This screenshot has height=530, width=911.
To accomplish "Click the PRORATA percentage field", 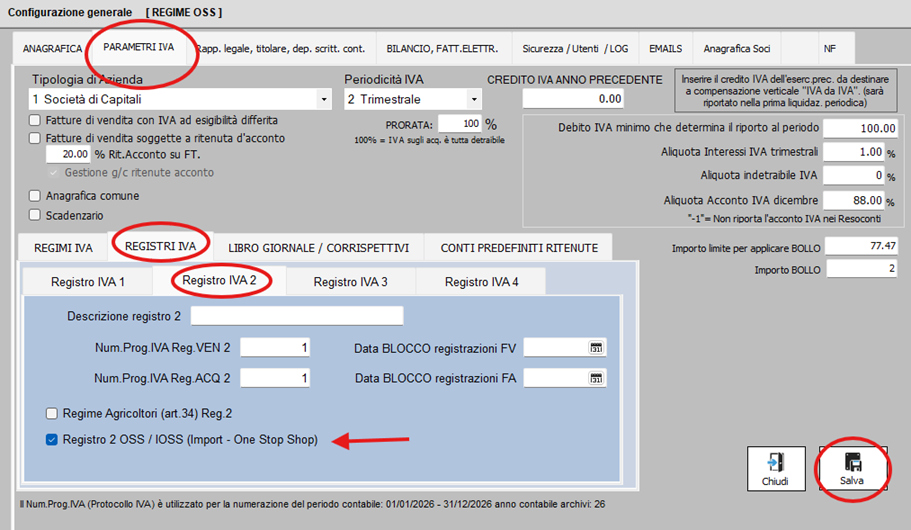I will 459,124.
